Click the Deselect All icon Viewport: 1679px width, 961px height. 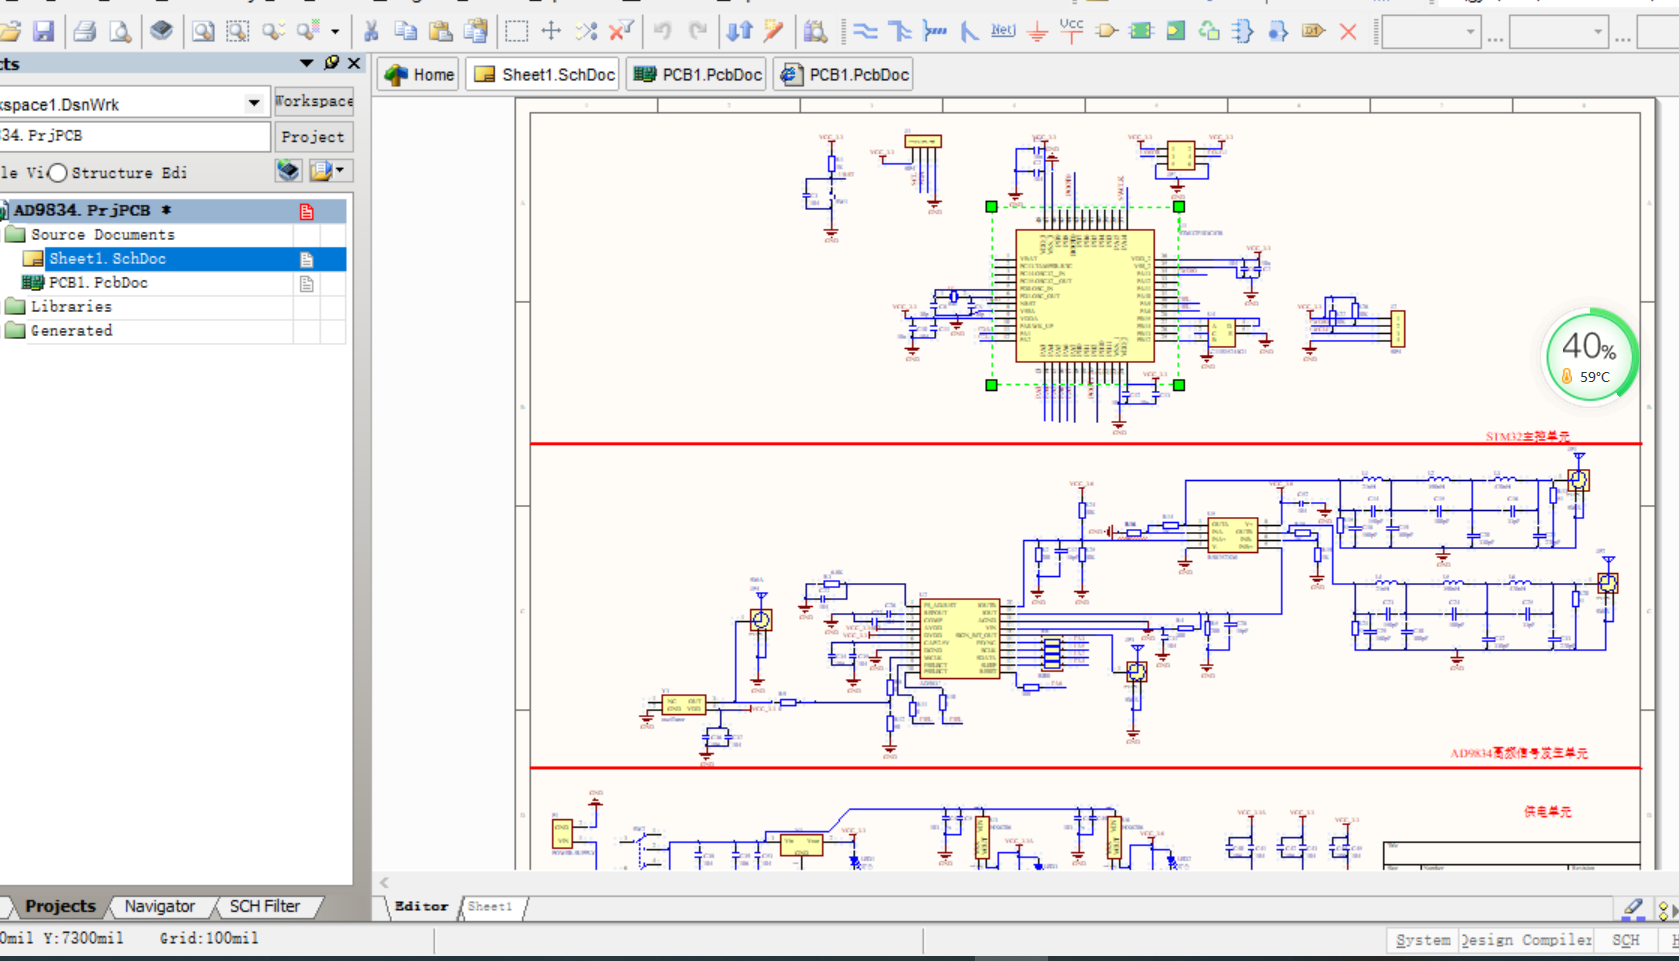[586, 31]
